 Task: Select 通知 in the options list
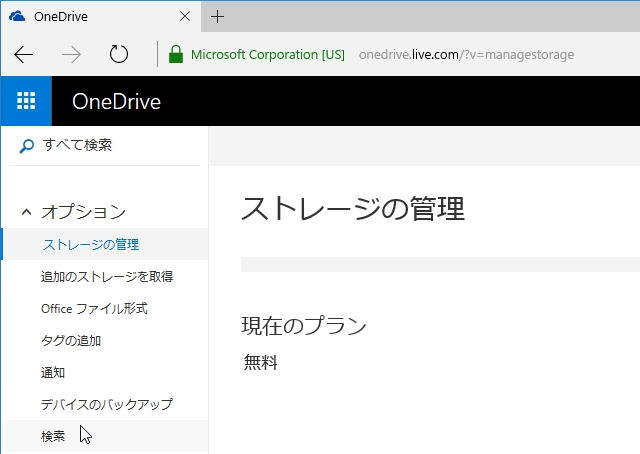53,372
